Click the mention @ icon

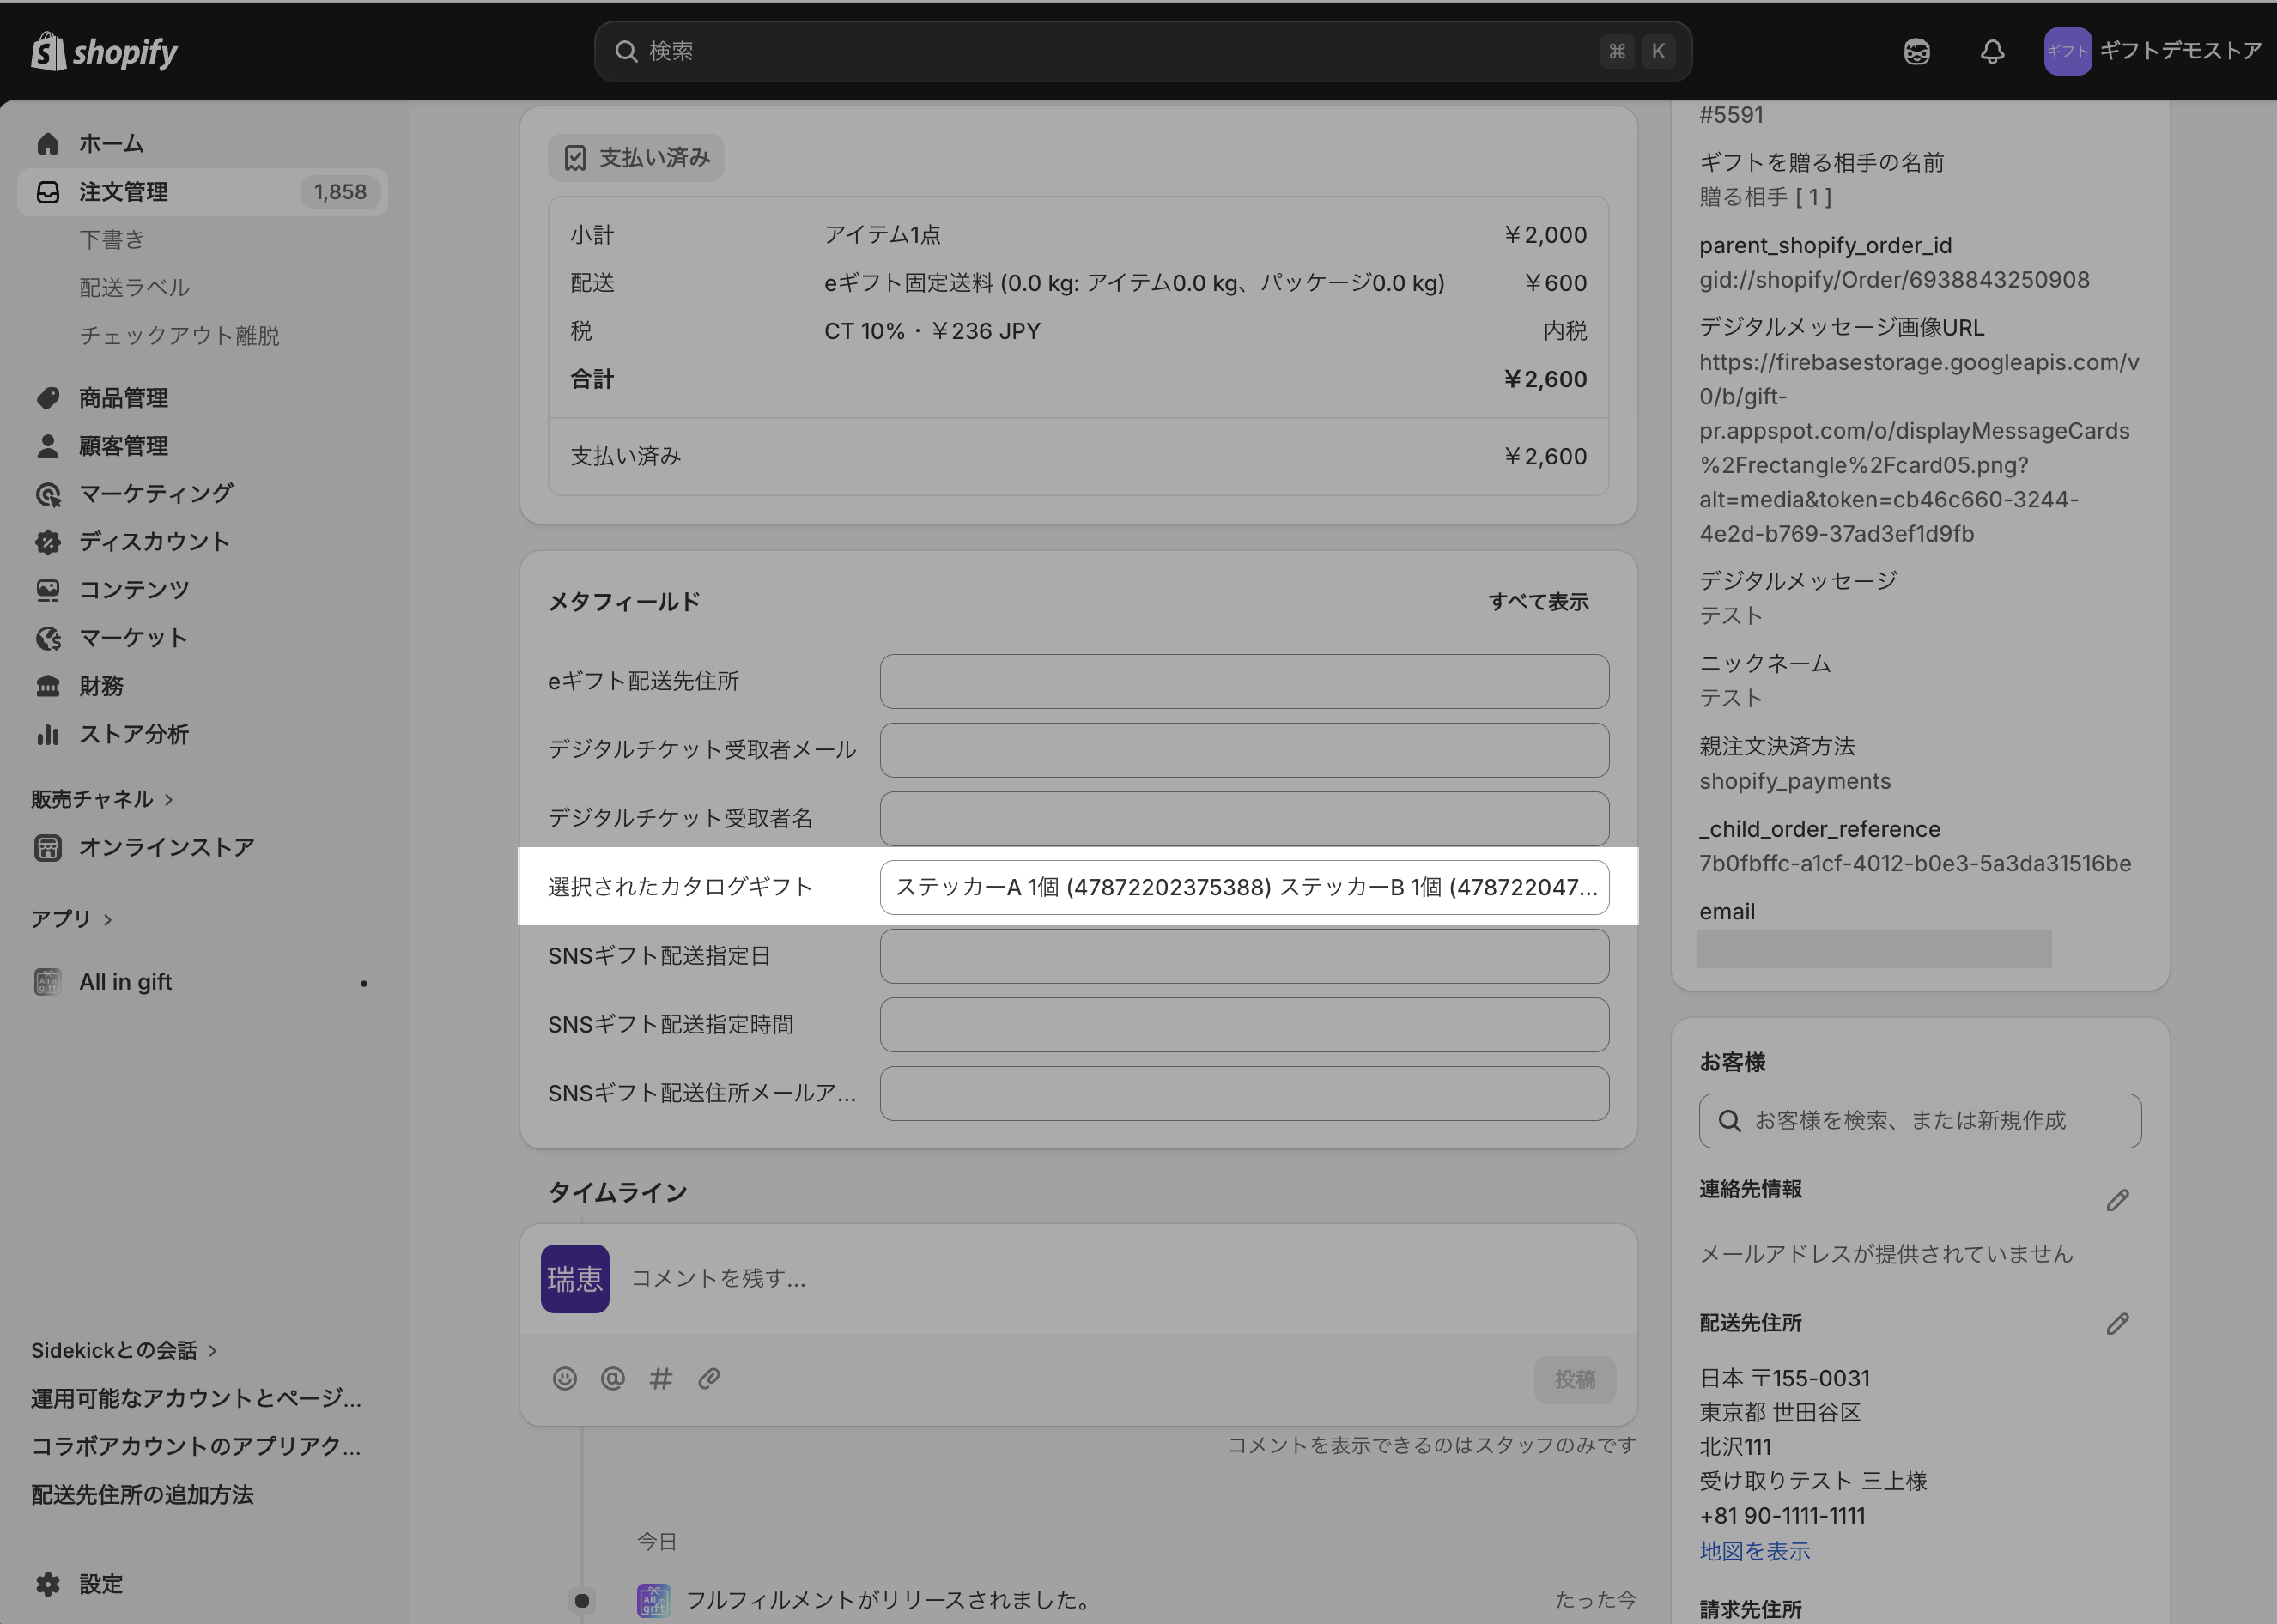click(x=612, y=1379)
